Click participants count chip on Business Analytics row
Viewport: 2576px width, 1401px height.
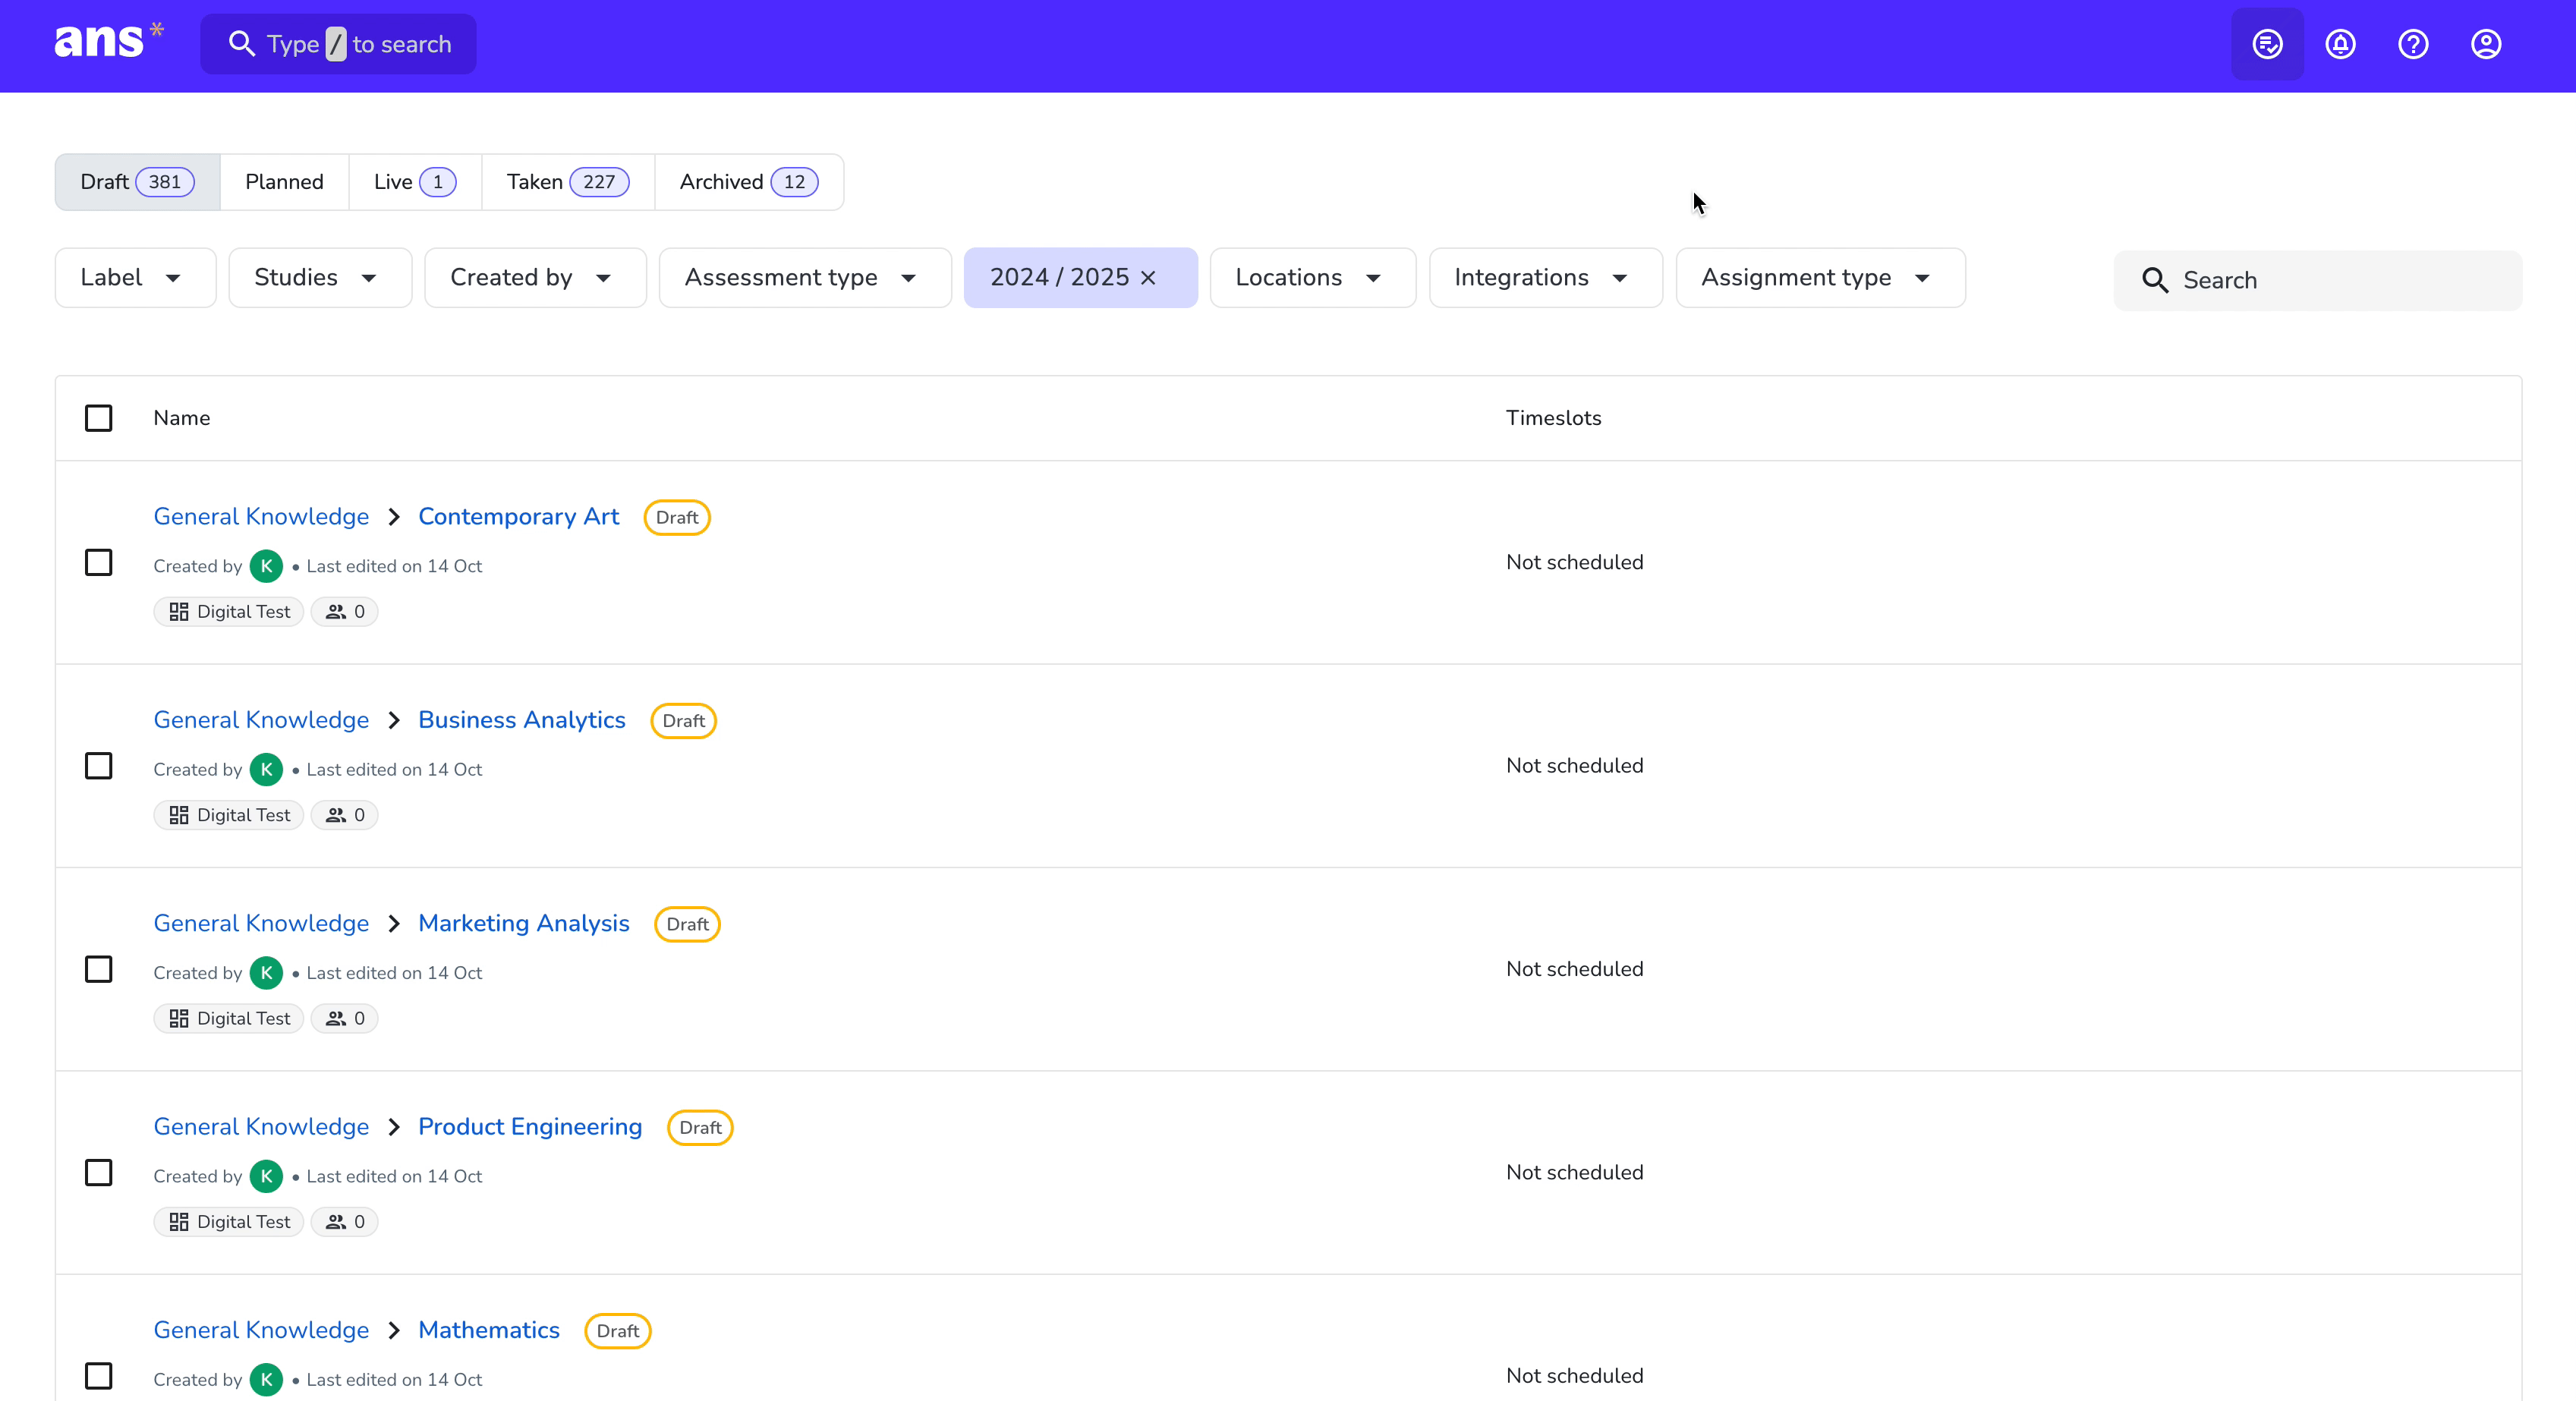pos(345,815)
